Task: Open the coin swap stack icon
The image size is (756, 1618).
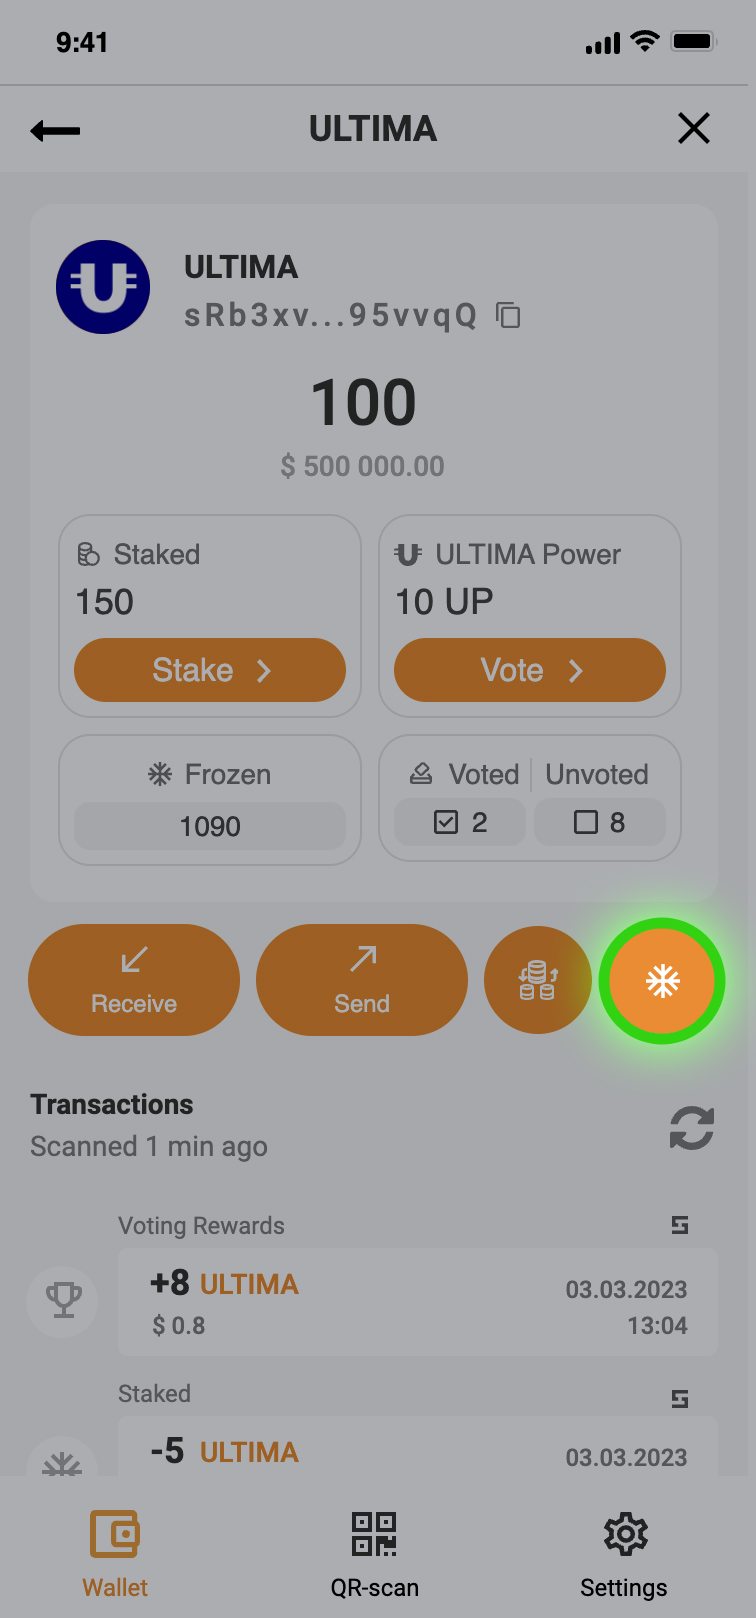Action: 538,980
